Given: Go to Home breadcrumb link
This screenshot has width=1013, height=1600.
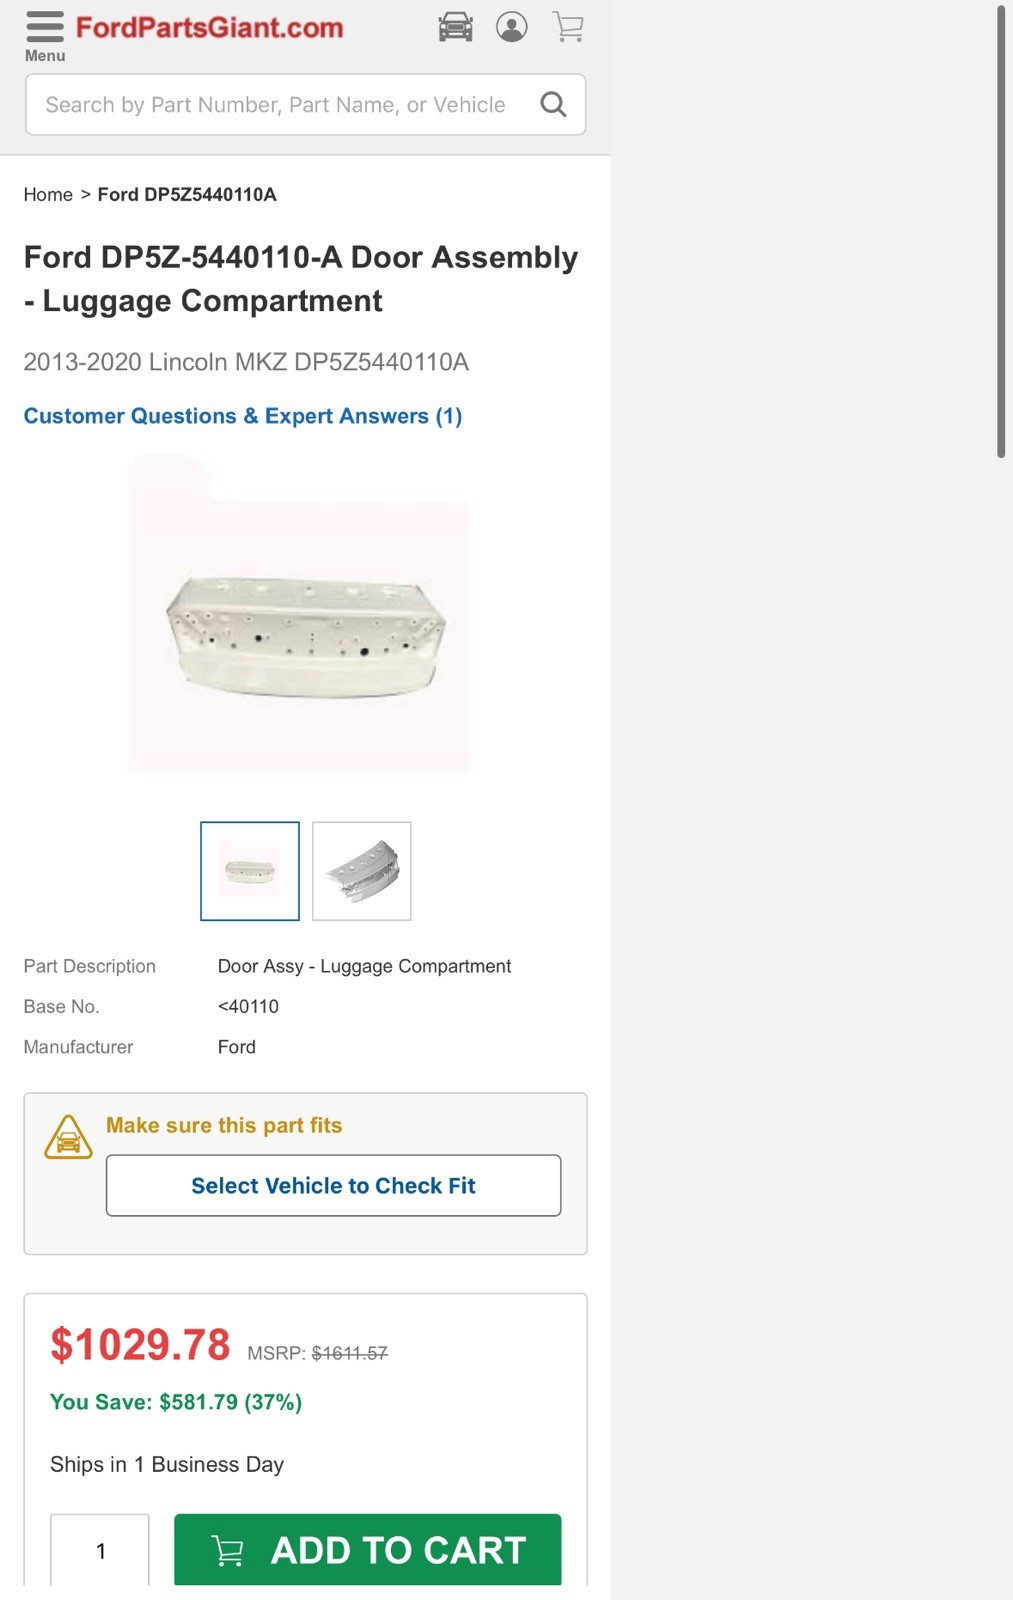Looking at the screenshot, I should [48, 194].
